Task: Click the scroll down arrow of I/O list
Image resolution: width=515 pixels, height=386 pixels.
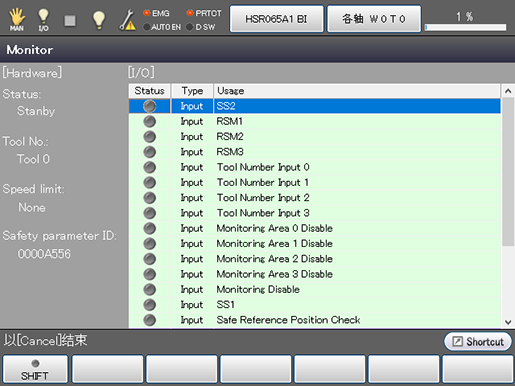Action: click(x=508, y=322)
